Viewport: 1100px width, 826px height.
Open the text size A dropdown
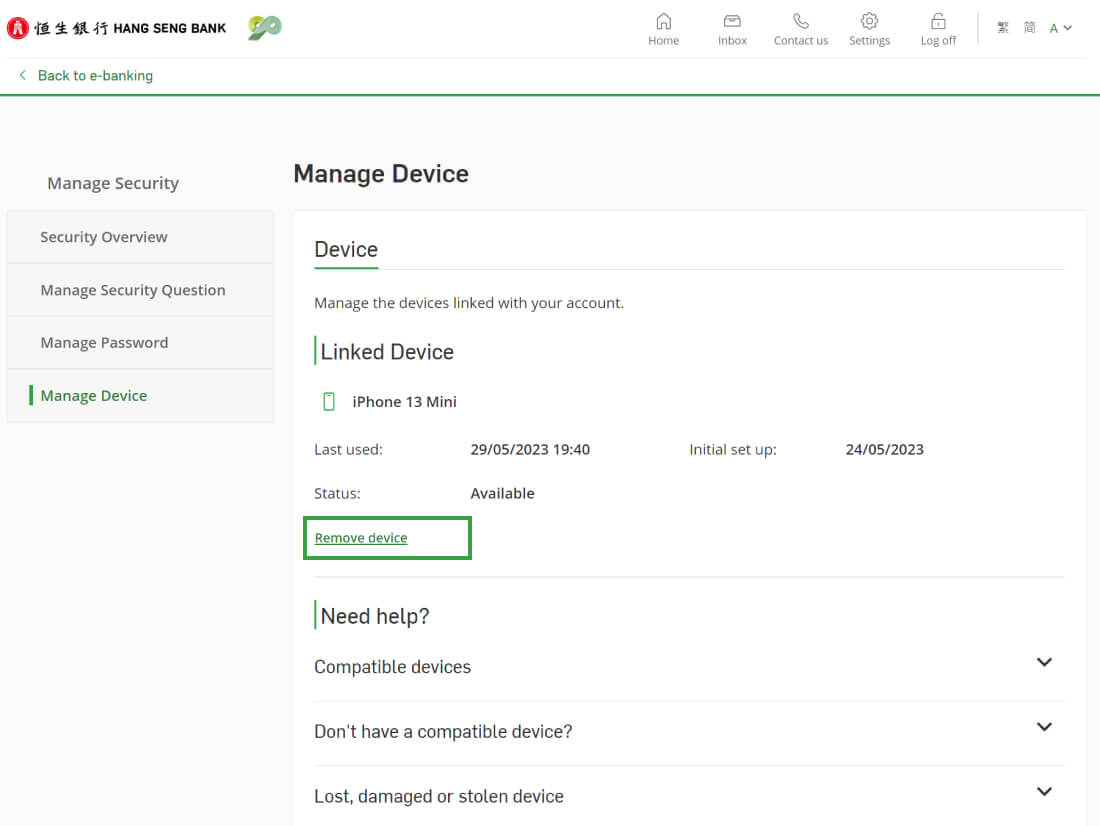pyautogui.click(x=1060, y=28)
